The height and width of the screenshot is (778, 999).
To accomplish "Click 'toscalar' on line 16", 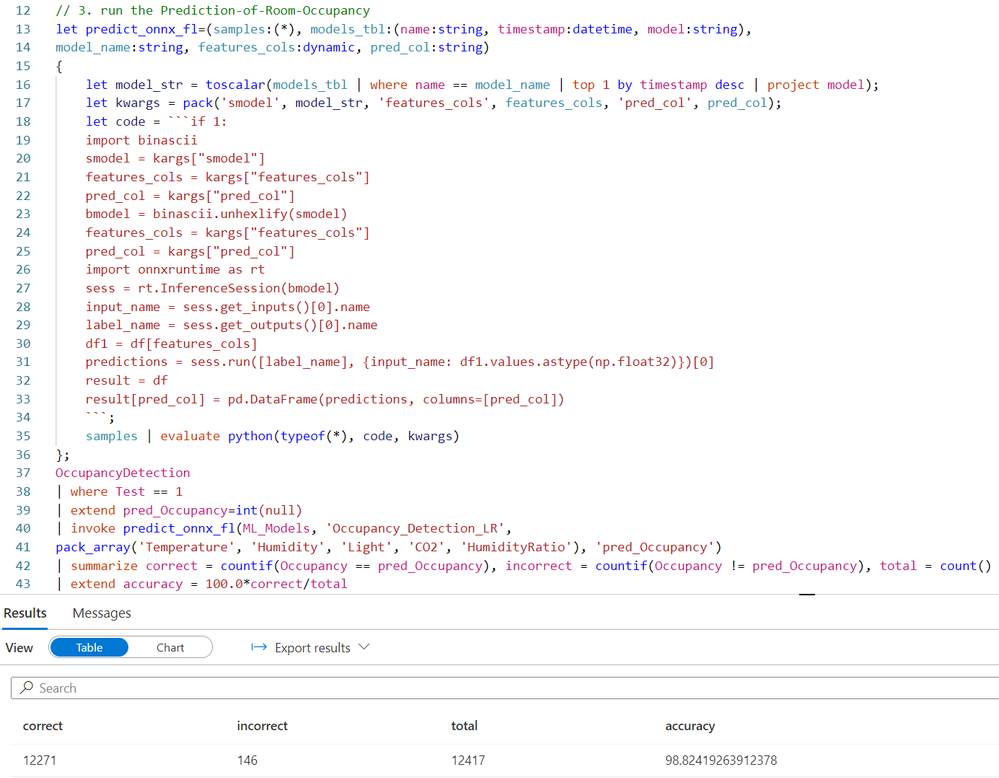I will click(x=235, y=85).
